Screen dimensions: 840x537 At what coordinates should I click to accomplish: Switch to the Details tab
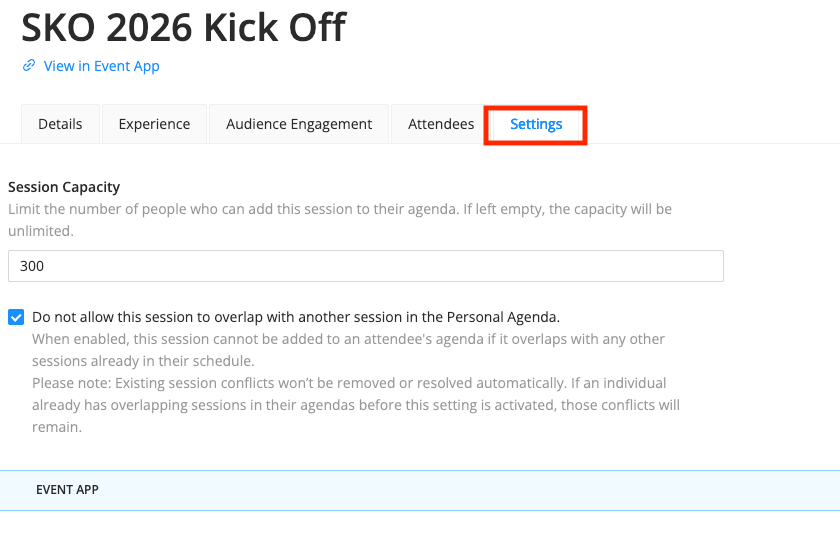60,124
